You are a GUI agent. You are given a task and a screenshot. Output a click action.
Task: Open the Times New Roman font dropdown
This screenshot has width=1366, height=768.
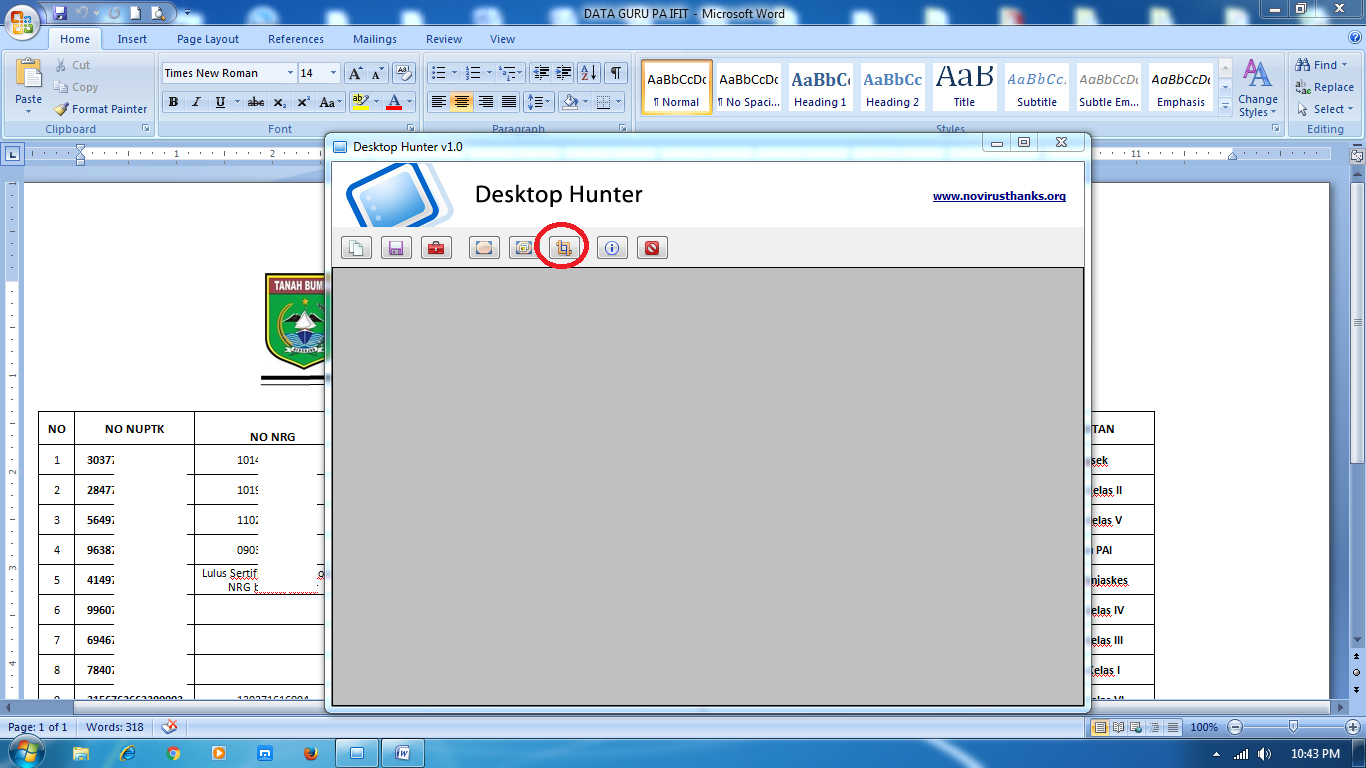(x=291, y=73)
